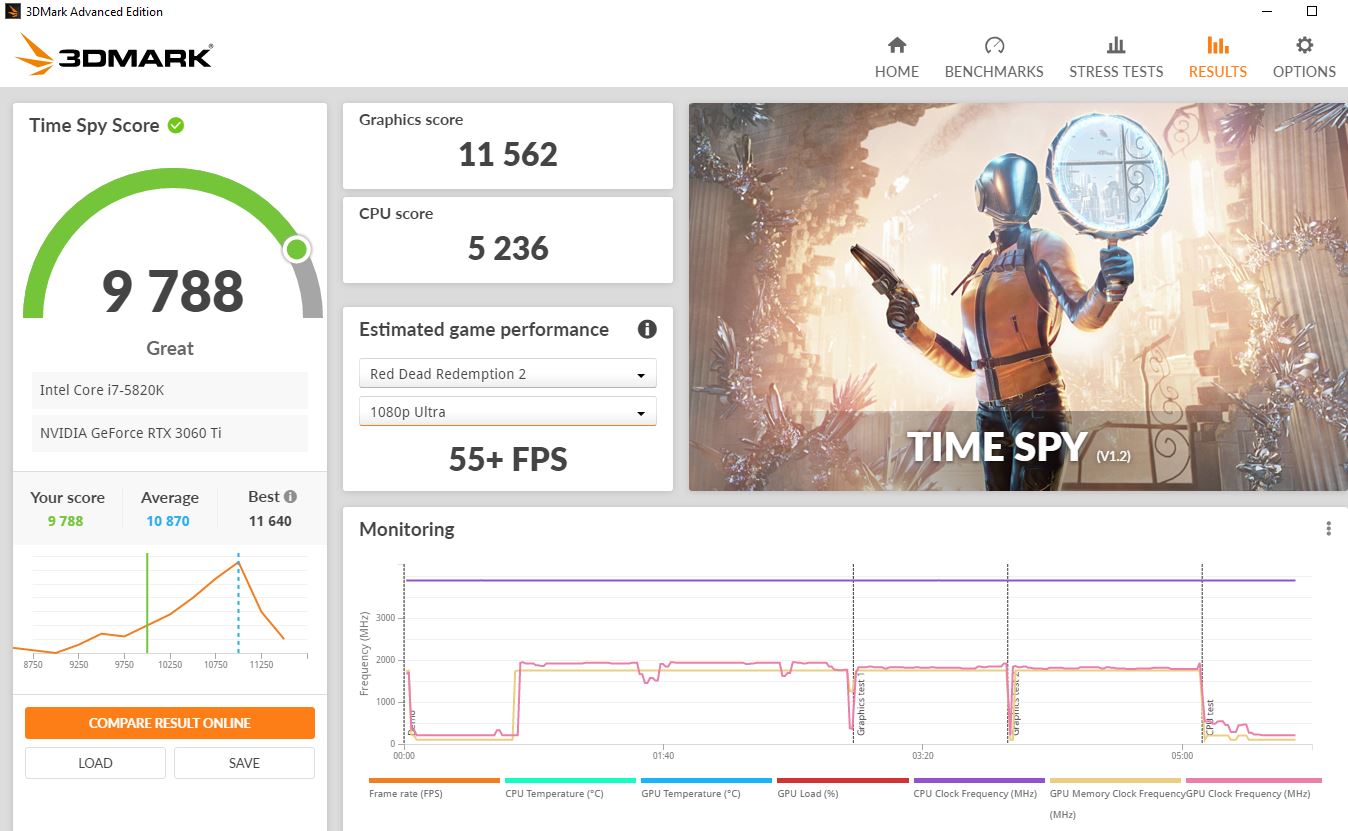Viewport: 1348px width, 831px height.
Task: Show info for Estimated game performance
Action: (x=647, y=329)
